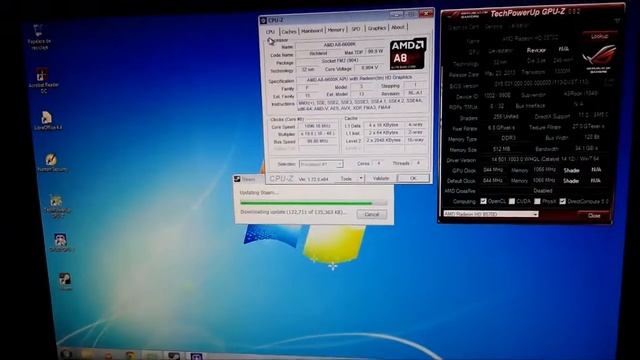640x360 pixels.
Task: Toggle the OpenCL checkbox in GPU-Z
Action: click(484, 201)
